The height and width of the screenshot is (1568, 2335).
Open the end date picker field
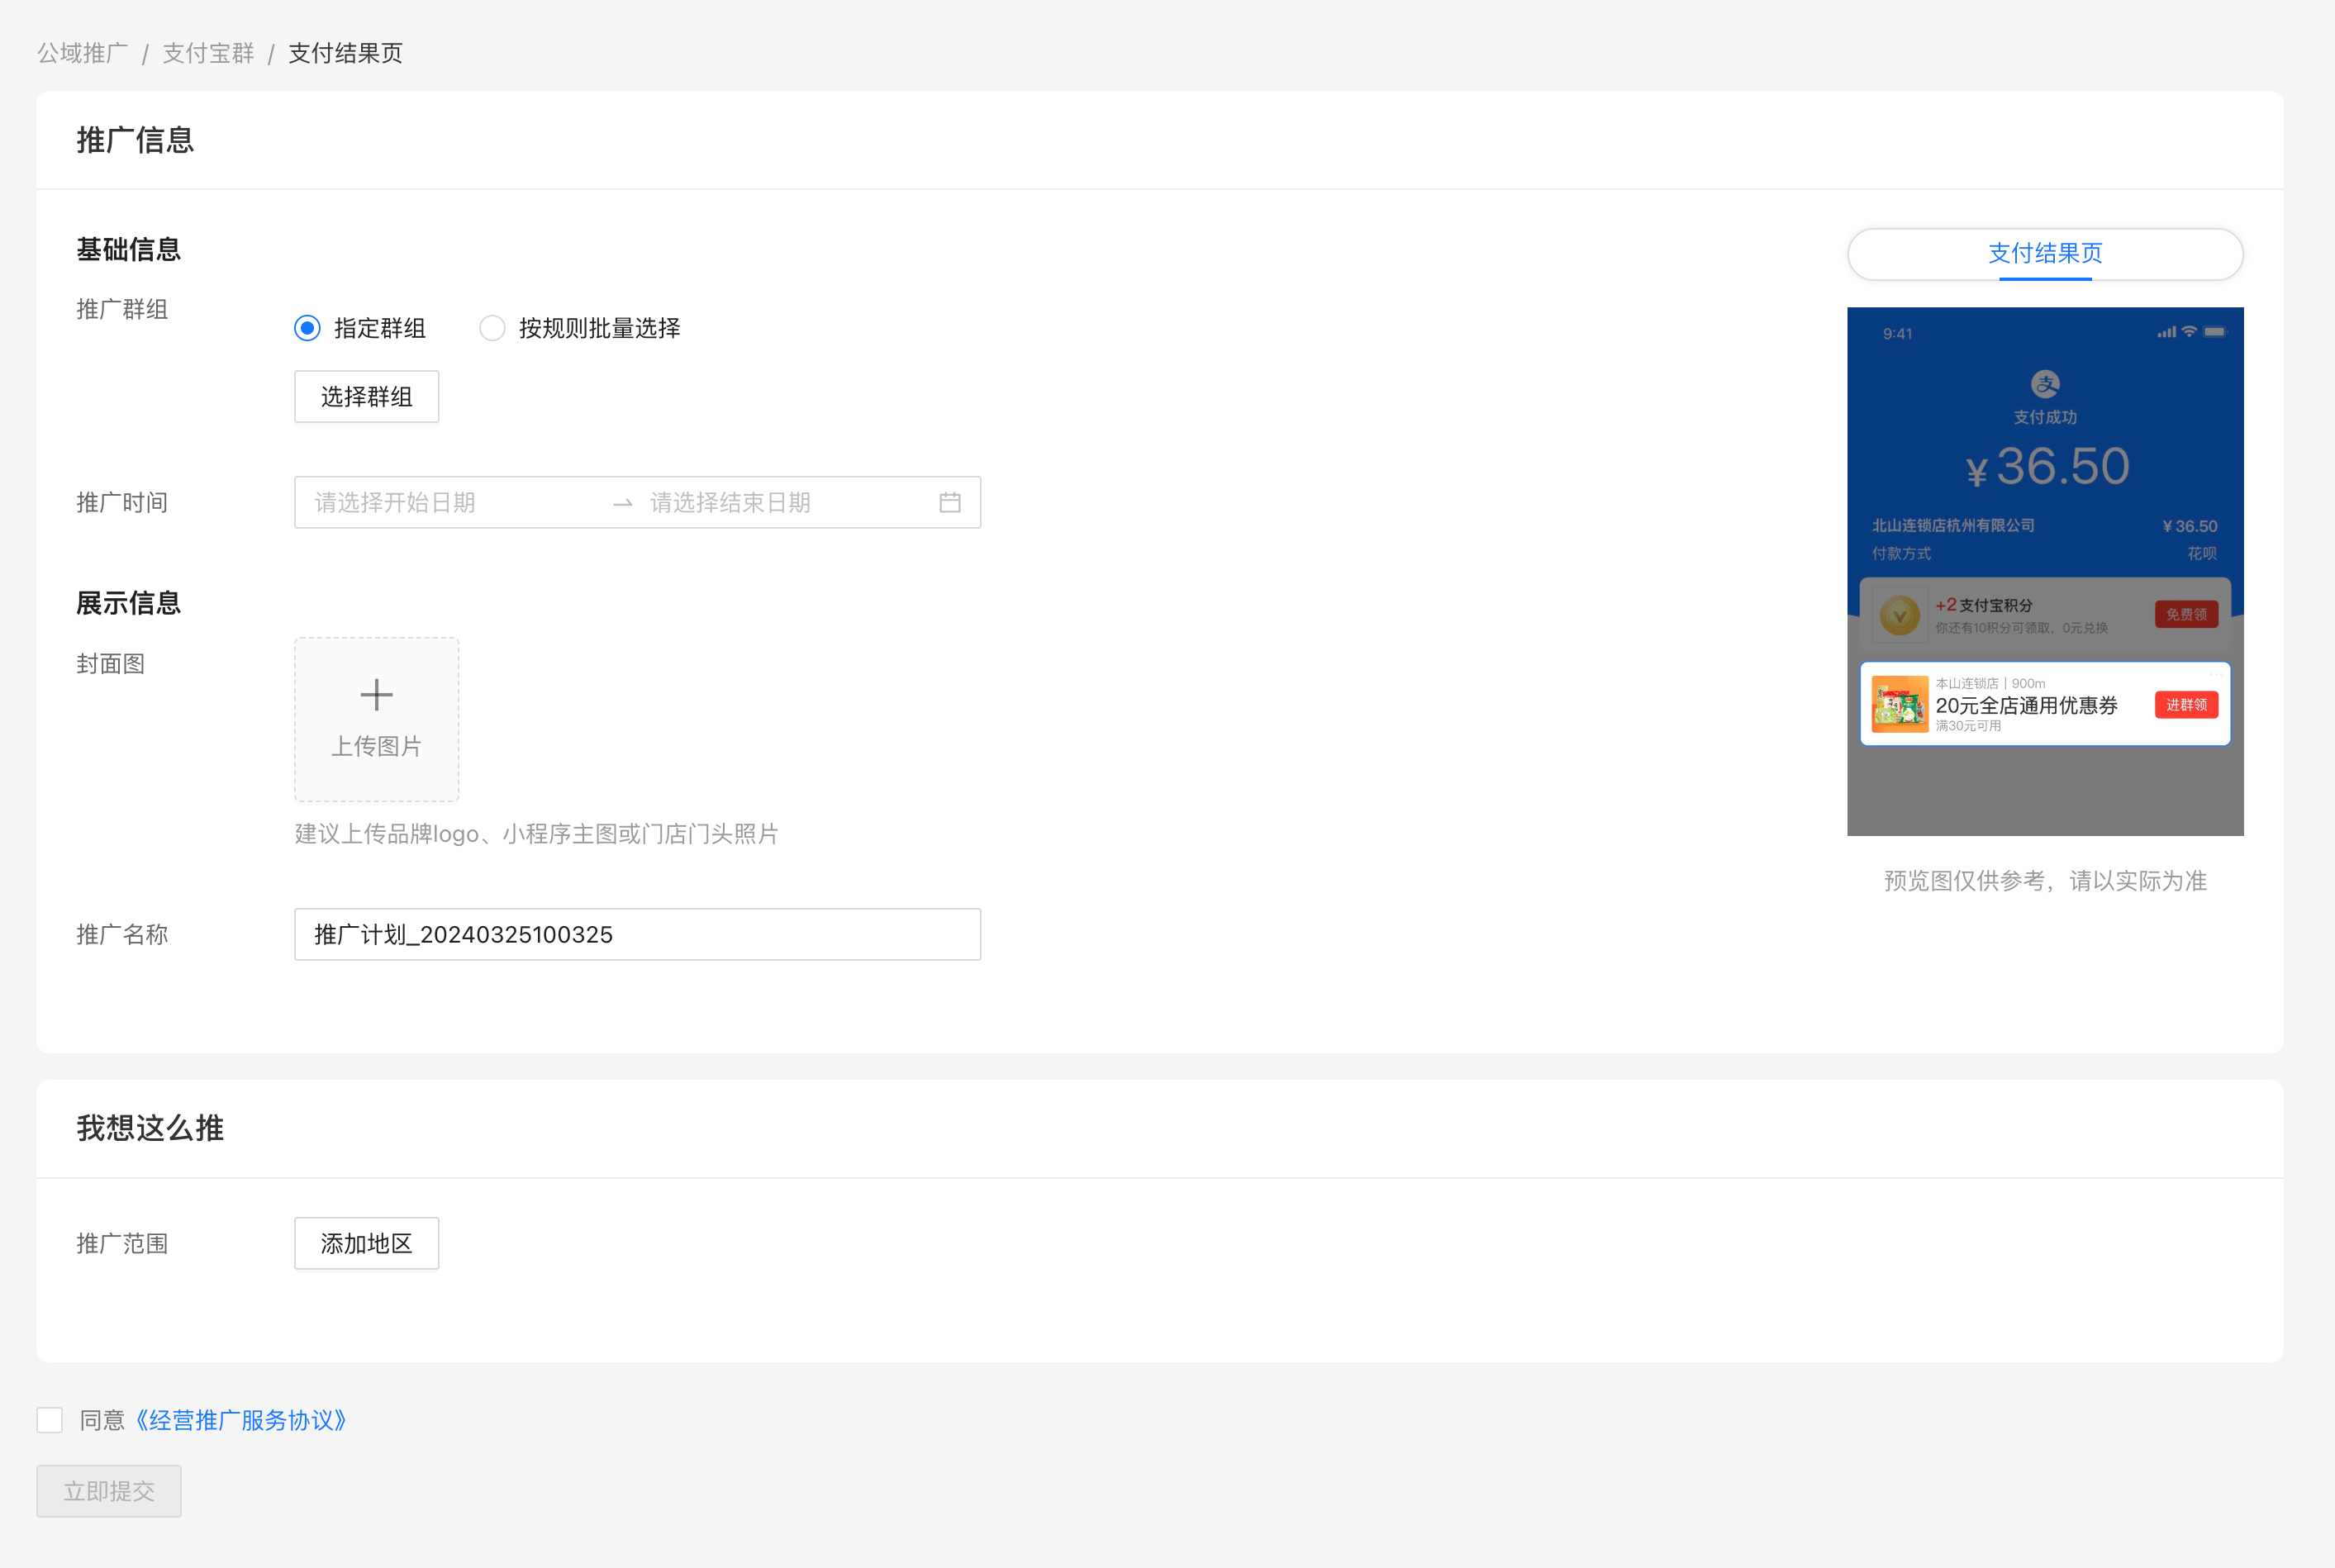coord(780,502)
